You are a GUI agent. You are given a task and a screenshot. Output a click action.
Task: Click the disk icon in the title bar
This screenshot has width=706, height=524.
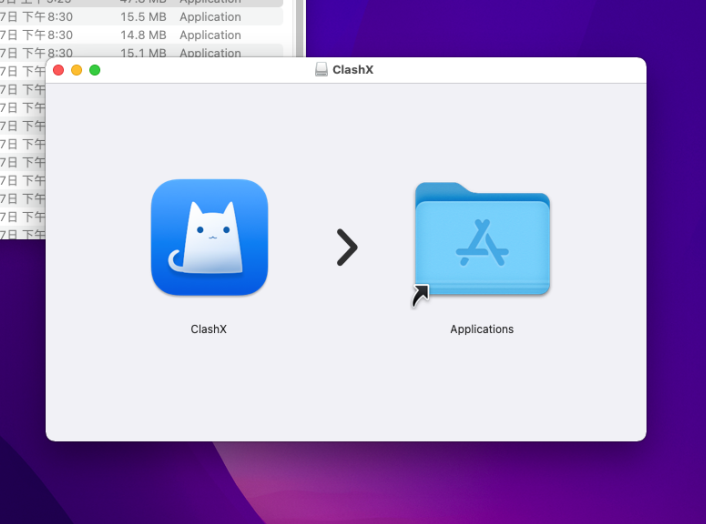[321, 69]
